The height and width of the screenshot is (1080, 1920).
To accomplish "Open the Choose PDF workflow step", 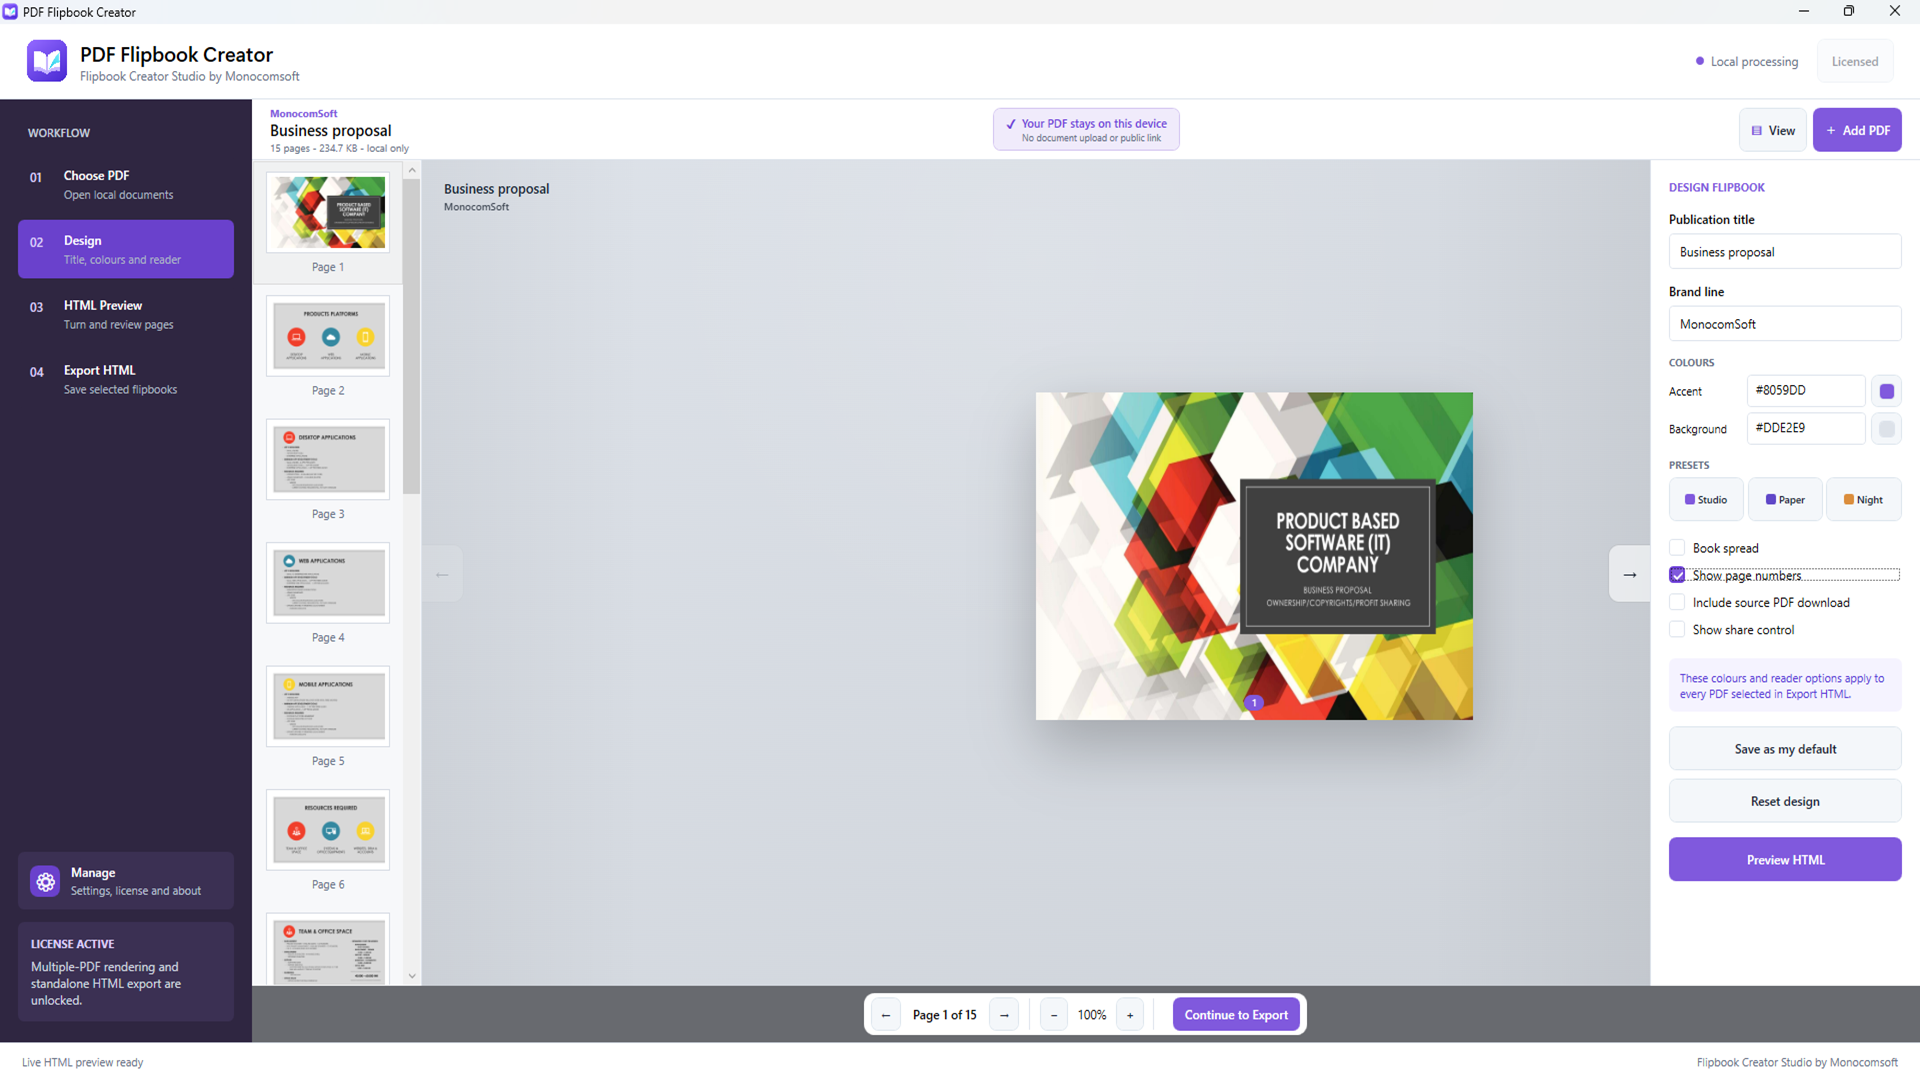I will [x=126, y=184].
